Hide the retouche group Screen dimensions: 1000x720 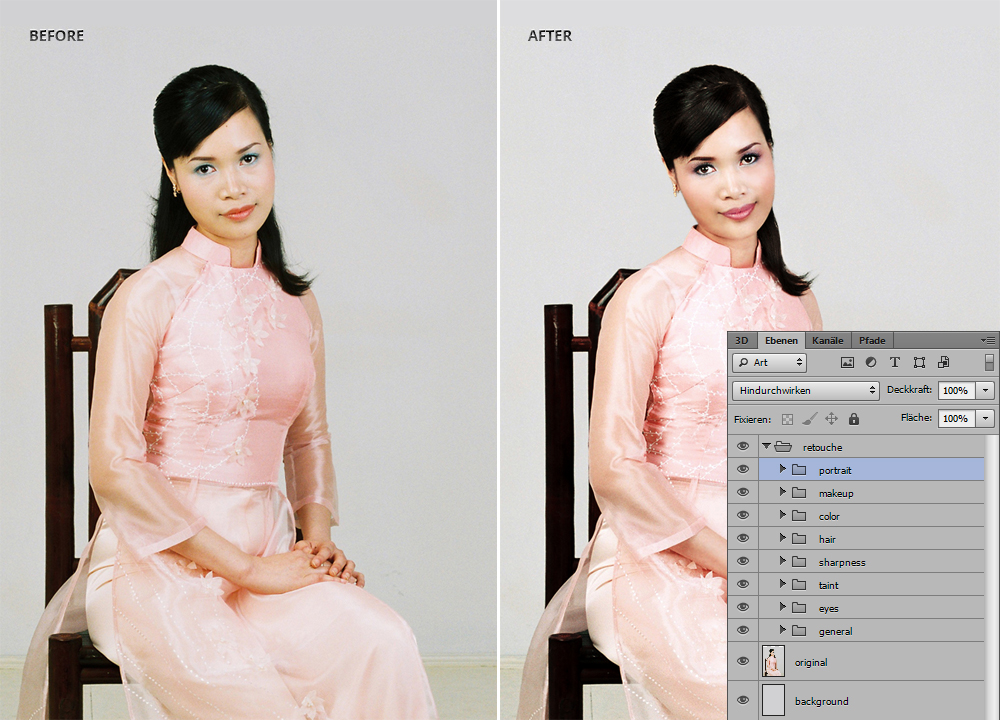point(743,446)
